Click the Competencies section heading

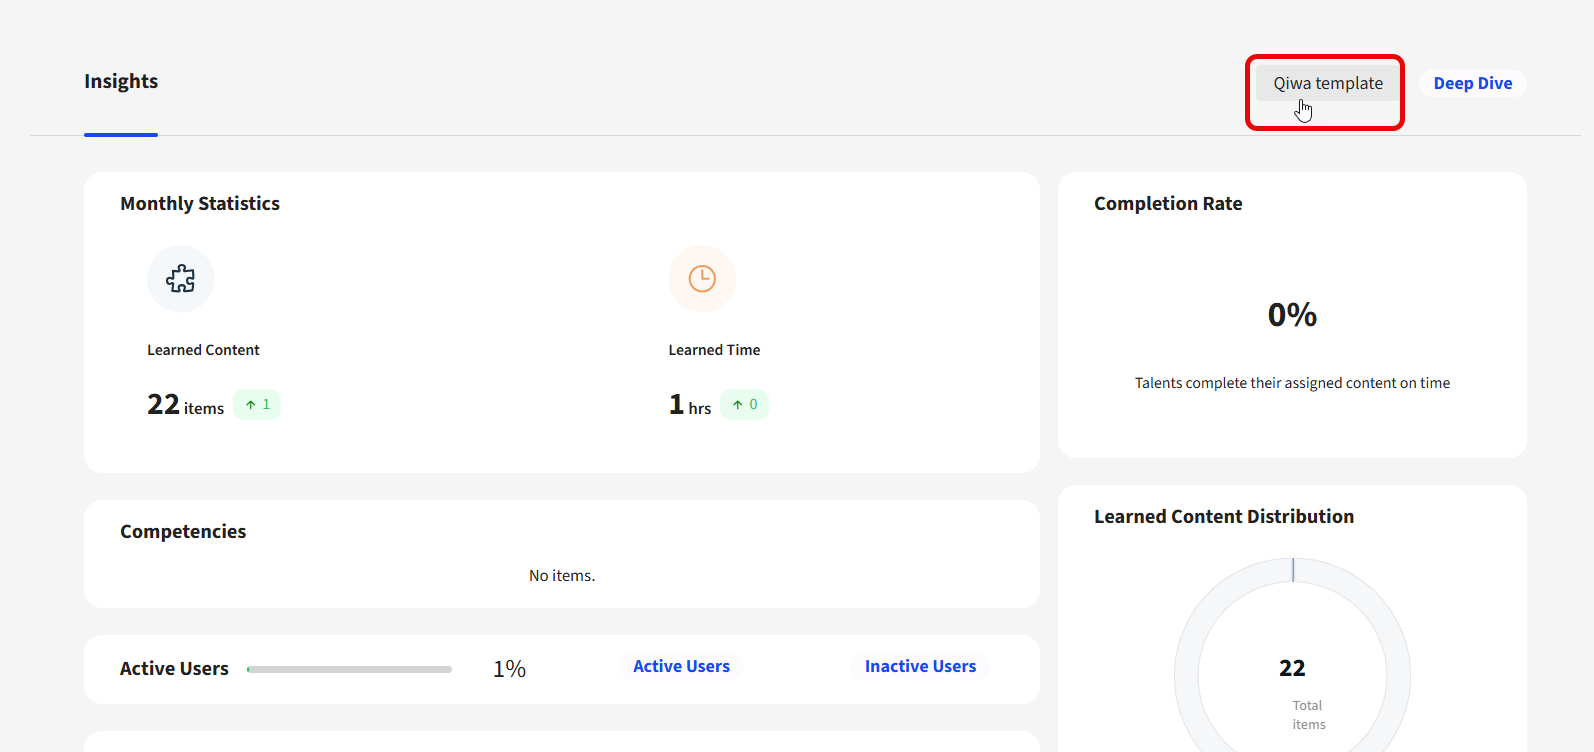coord(183,532)
